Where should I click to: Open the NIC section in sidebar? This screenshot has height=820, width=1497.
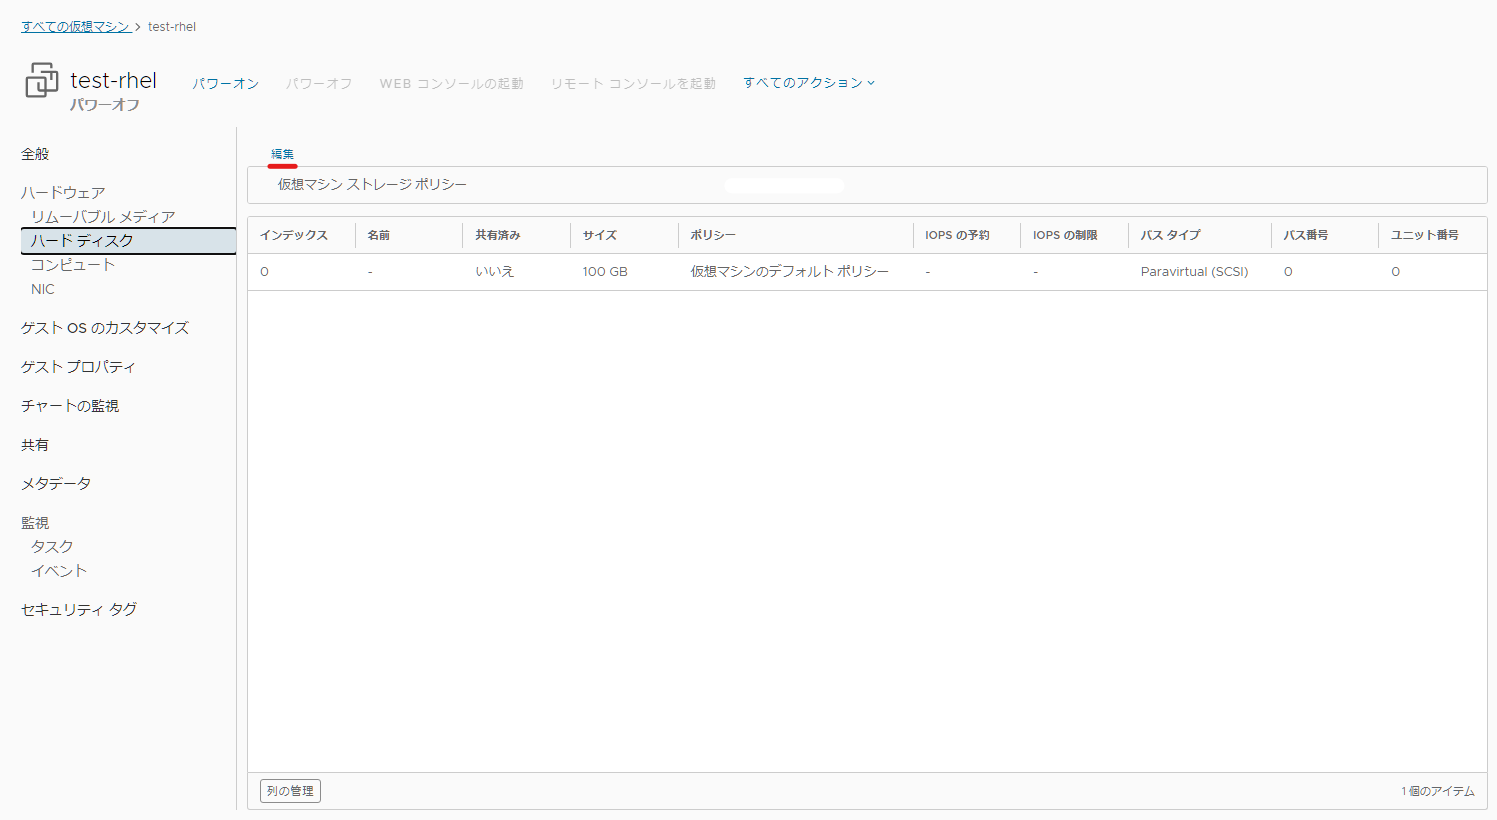point(43,289)
